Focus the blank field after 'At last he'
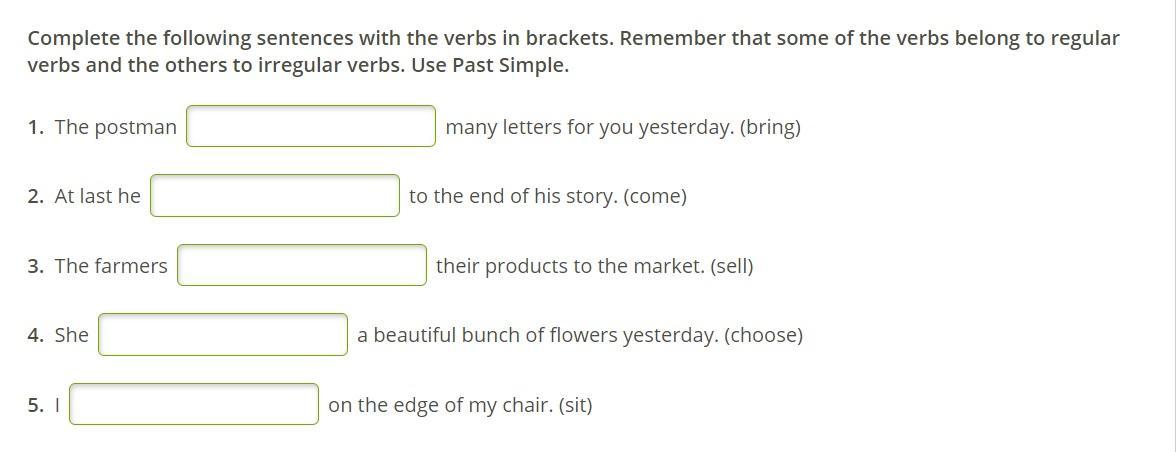1176x452 pixels. click(x=274, y=196)
